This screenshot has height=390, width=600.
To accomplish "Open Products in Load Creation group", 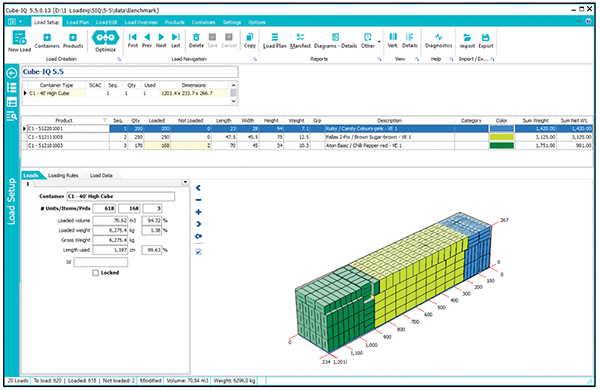I will 73,41.
